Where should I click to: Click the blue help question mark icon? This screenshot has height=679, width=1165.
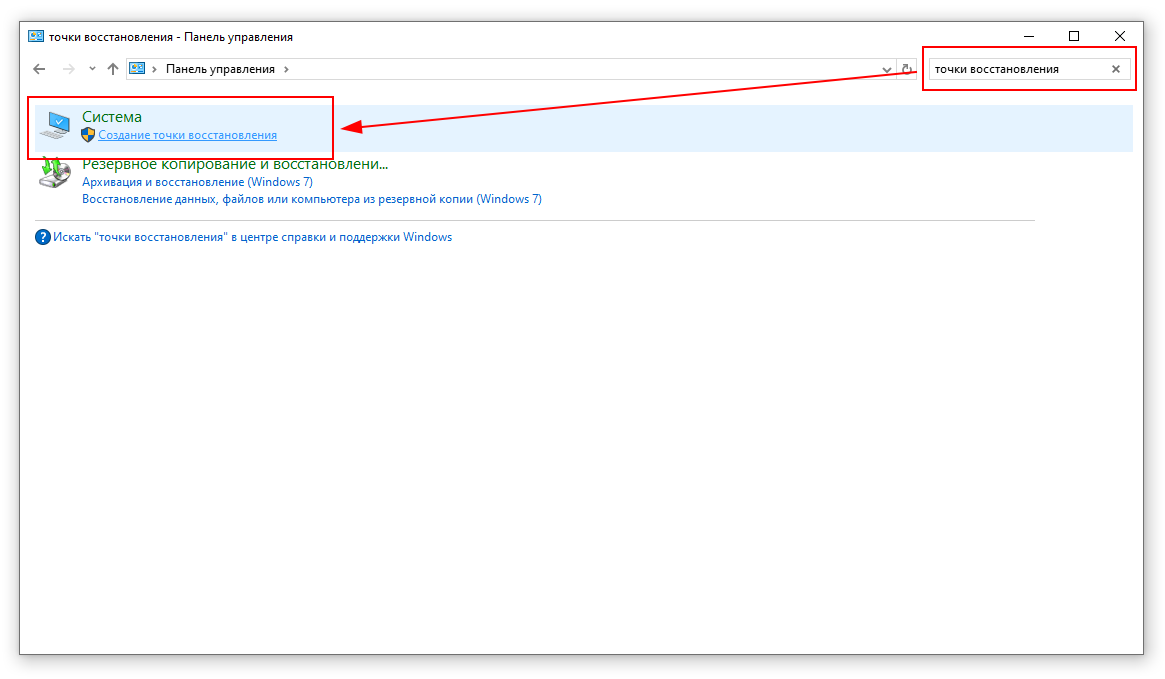(x=43, y=237)
